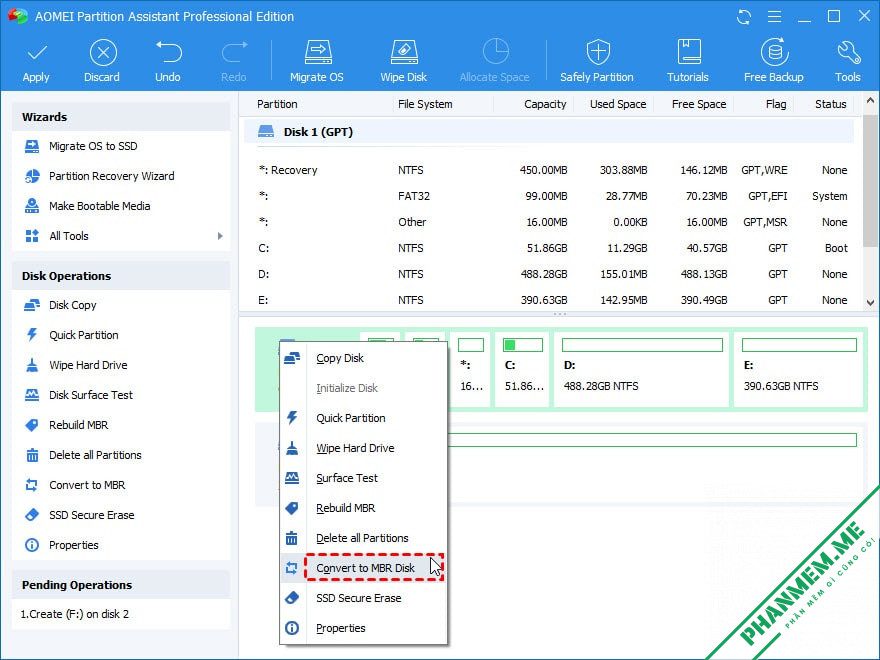The height and width of the screenshot is (660, 880).
Task: Sort by the Partition column header
Action: [x=277, y=104]
